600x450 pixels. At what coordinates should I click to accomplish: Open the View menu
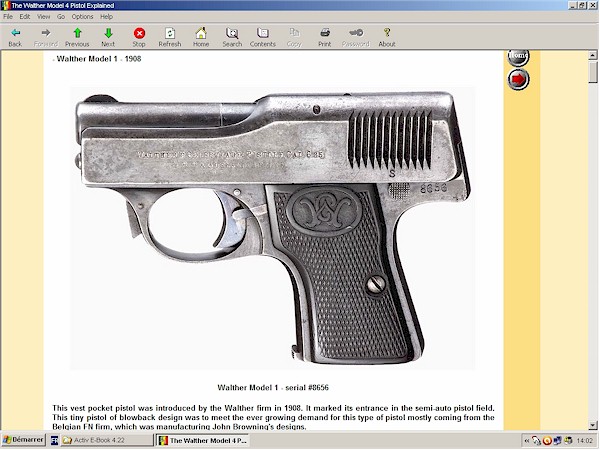click(43, 16)
